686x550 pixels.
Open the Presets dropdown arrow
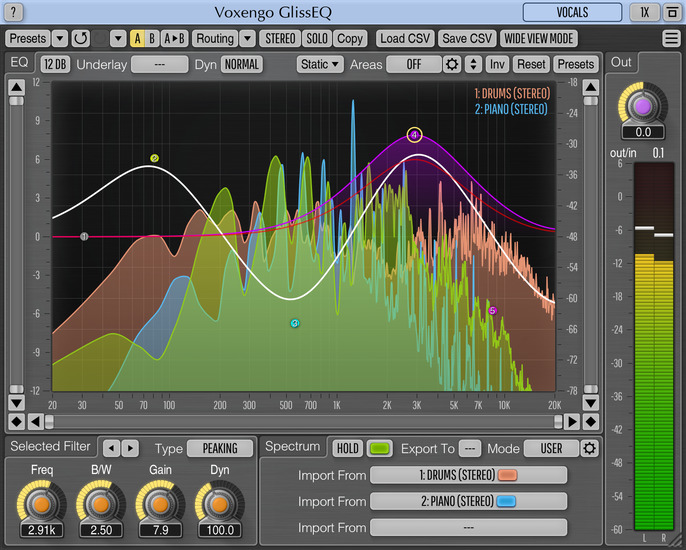(60, 39)
